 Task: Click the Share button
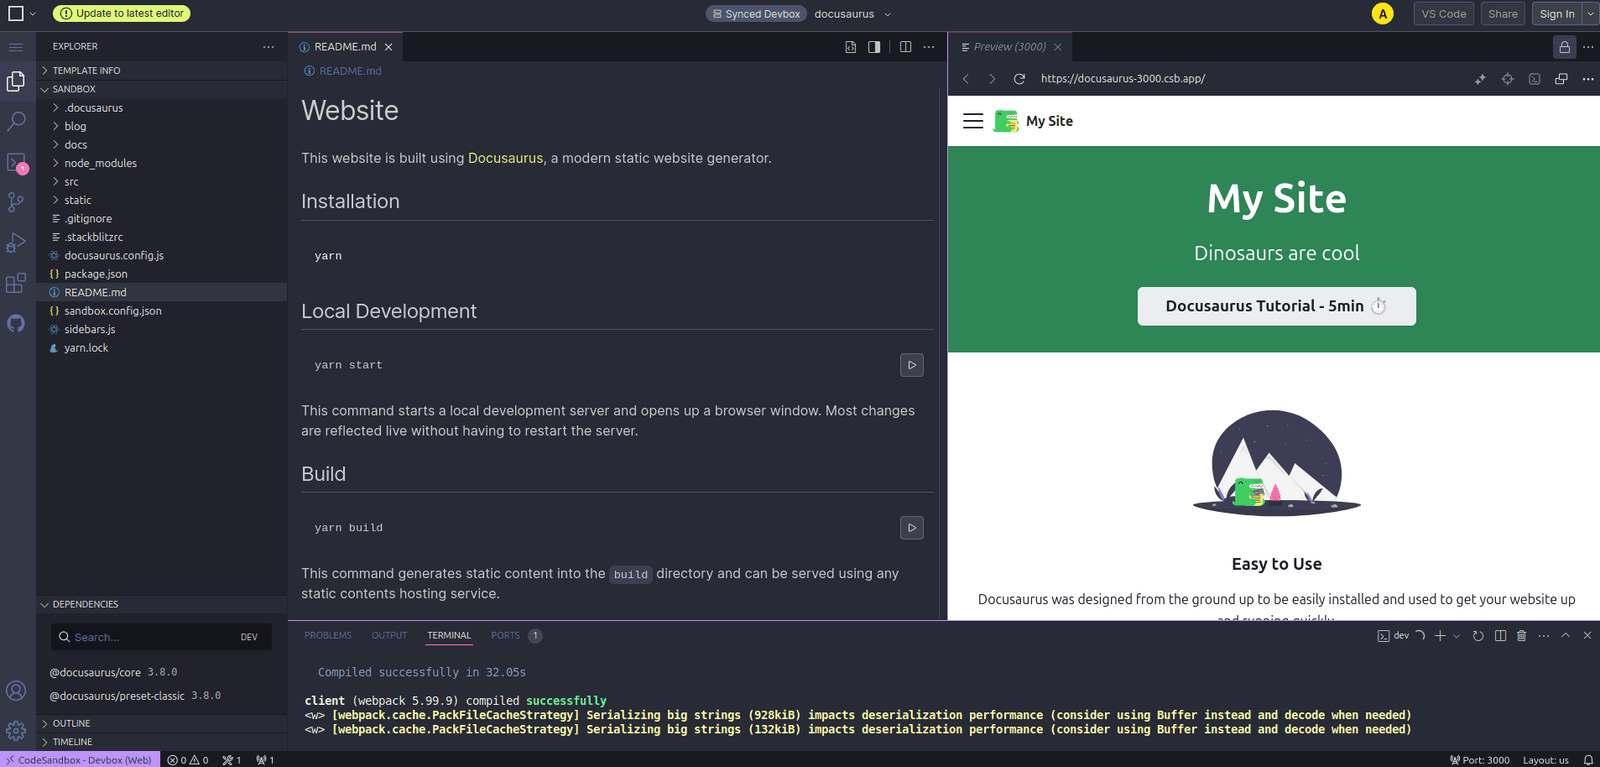click(1502, 14)
